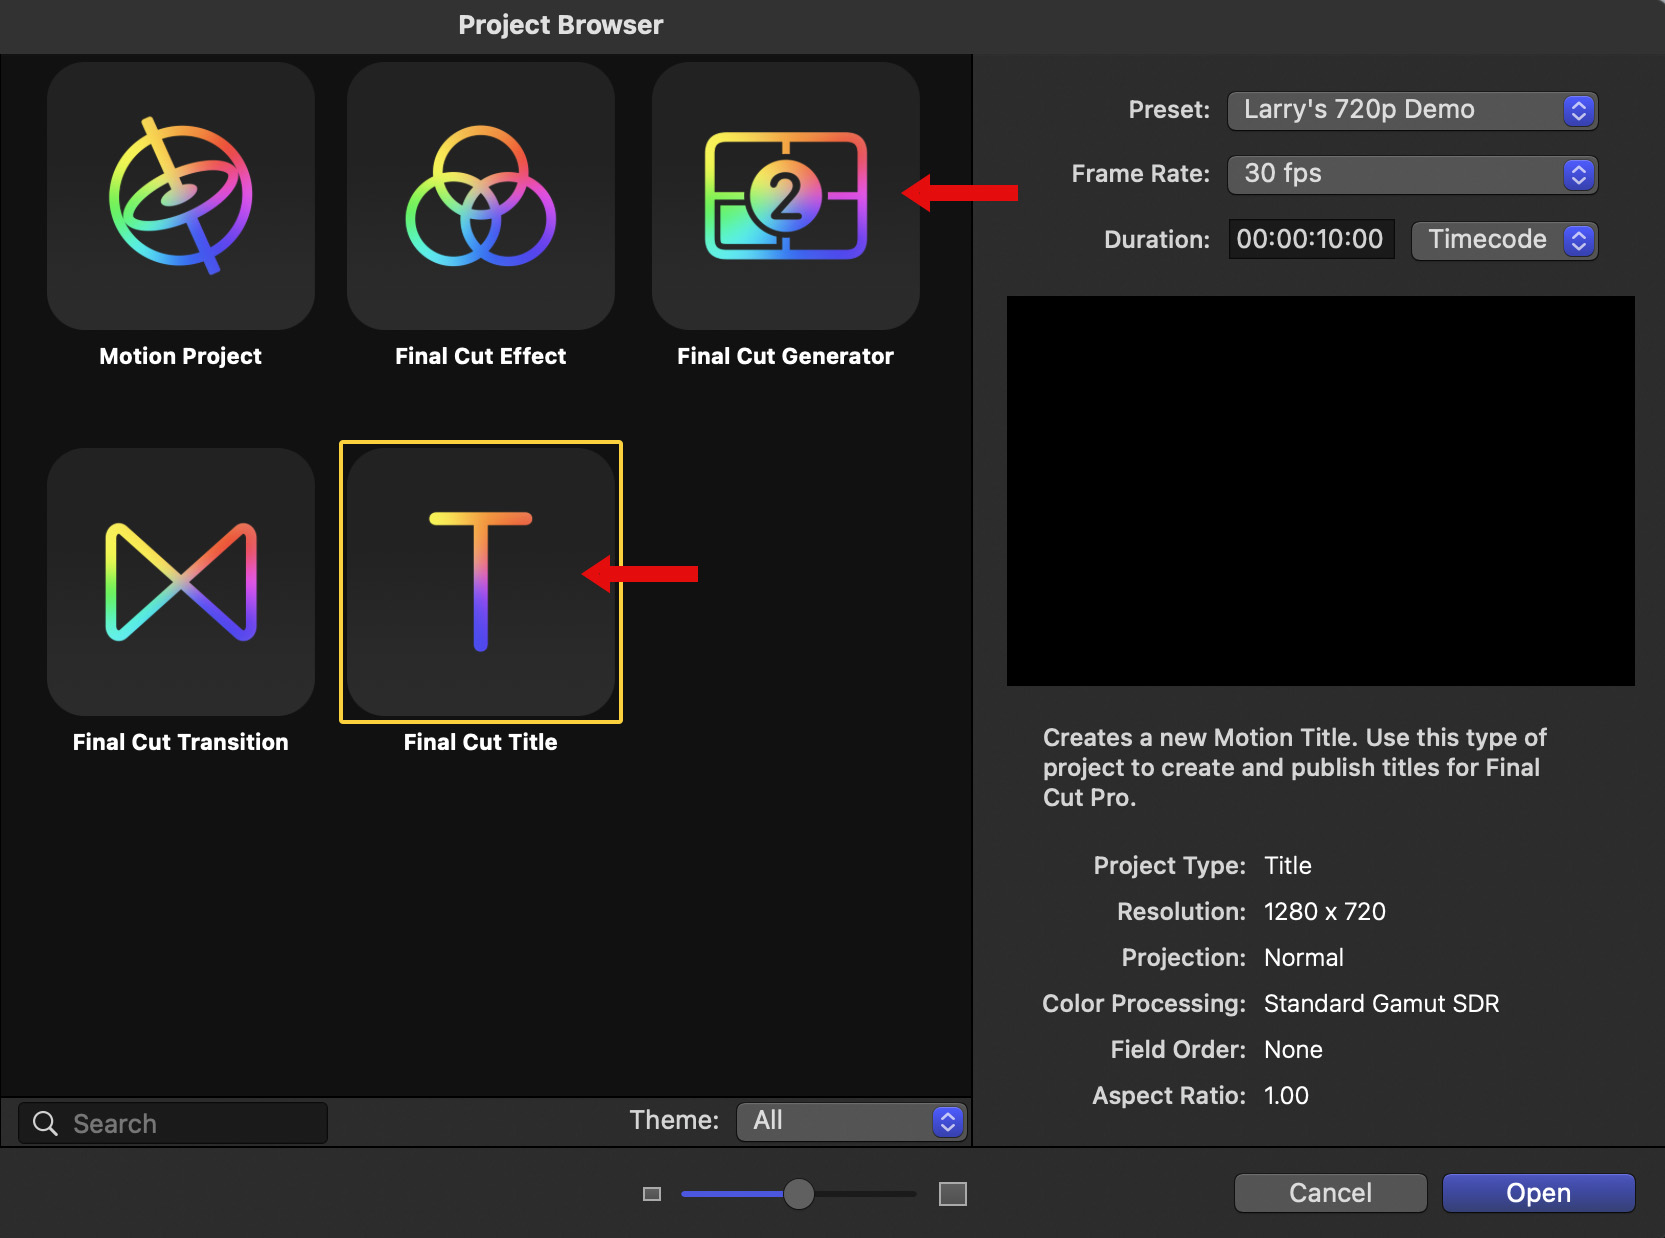The height and width of the screenshot is (1238, 1665).
Task: Click the large thumbnail size icon
Action: tap(952, 1194)
